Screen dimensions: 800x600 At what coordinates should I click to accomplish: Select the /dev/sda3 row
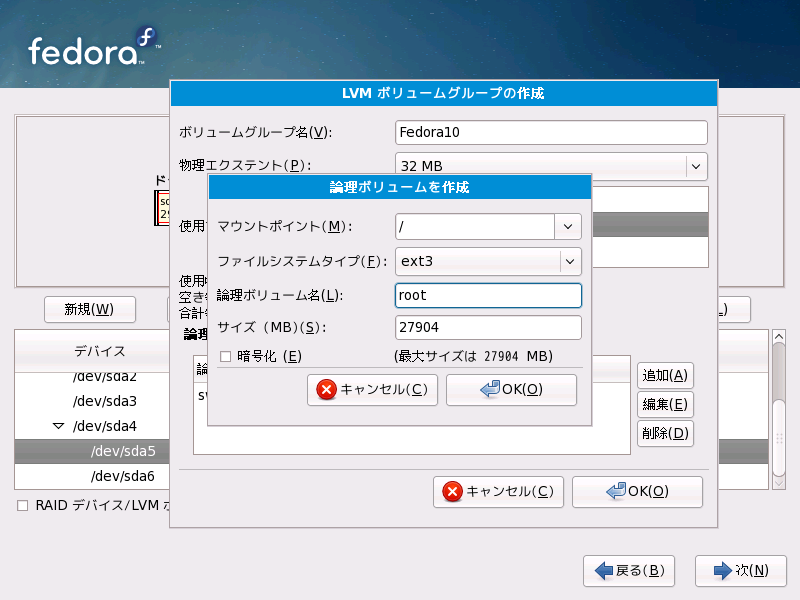point(92,401)
